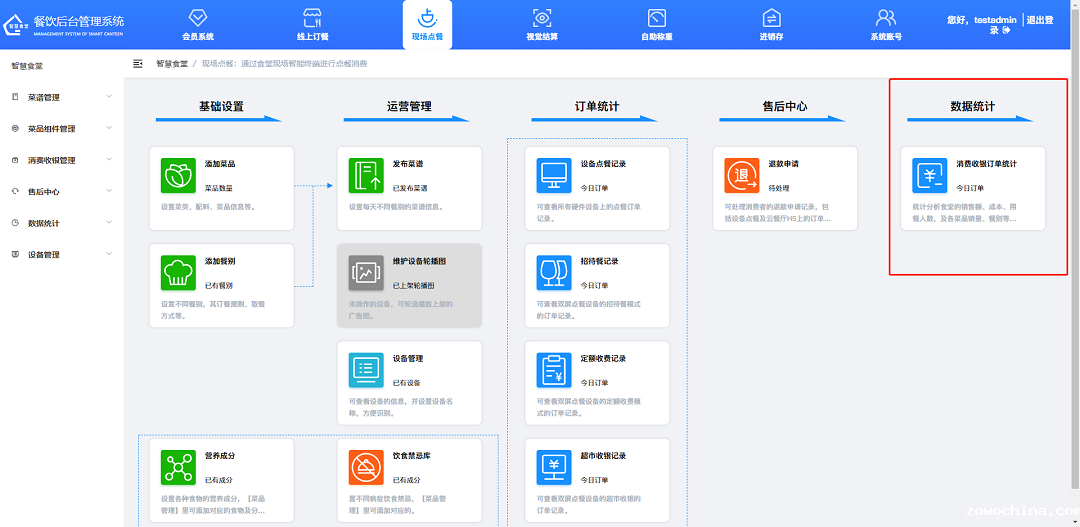Open the 发布菜谱 green menu icon
The image size is (1080, 527).
click(366, 175)
